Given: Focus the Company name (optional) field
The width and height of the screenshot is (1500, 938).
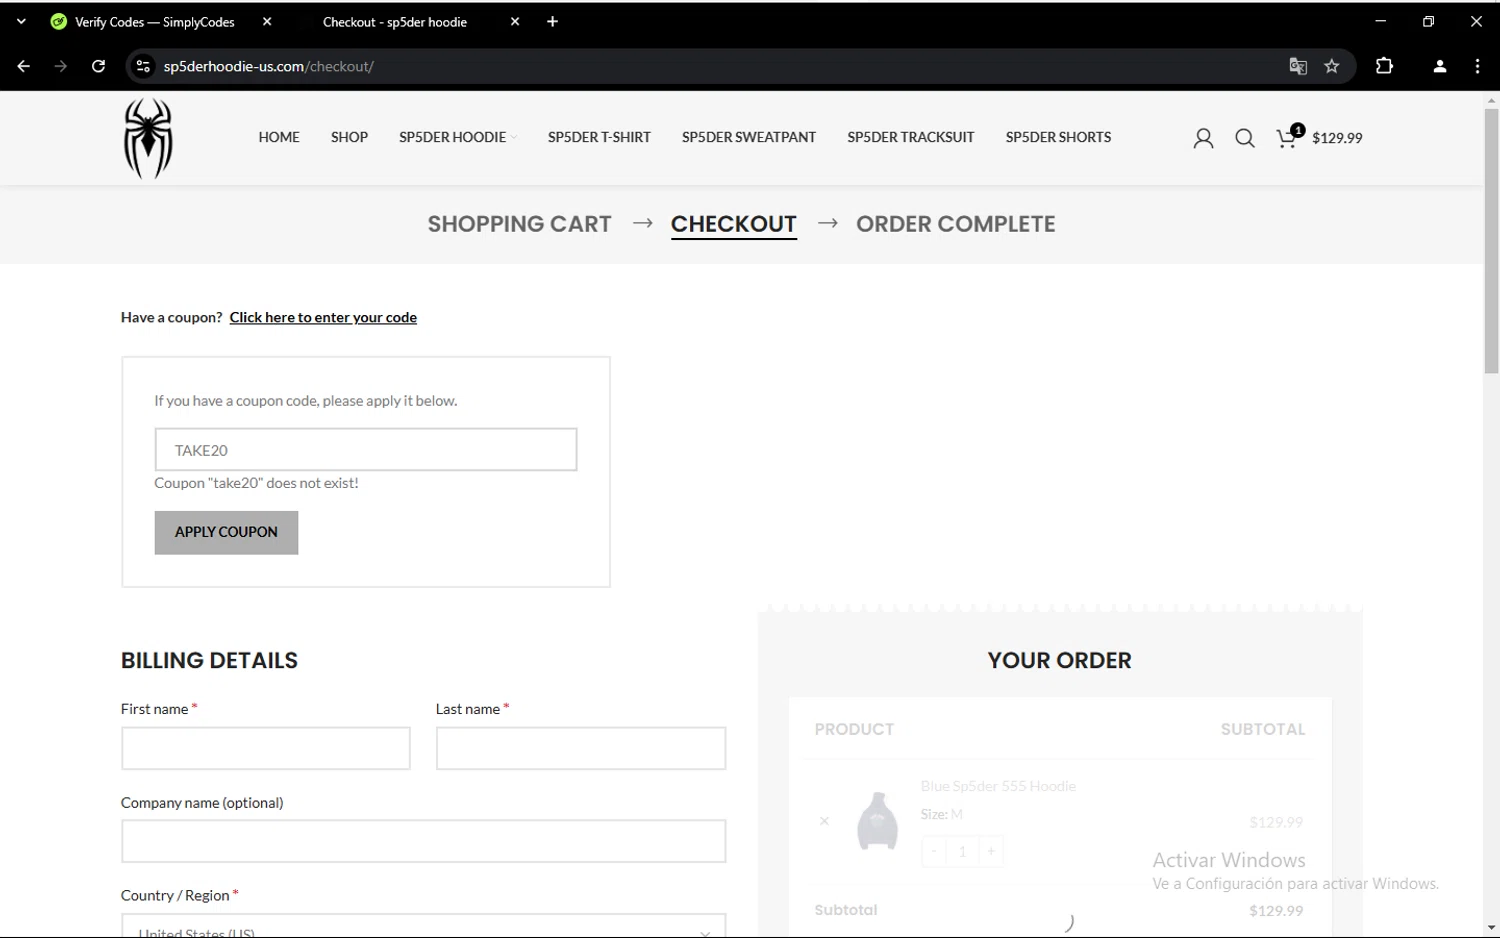Looking at the screenshot, I should click(424, 841).
